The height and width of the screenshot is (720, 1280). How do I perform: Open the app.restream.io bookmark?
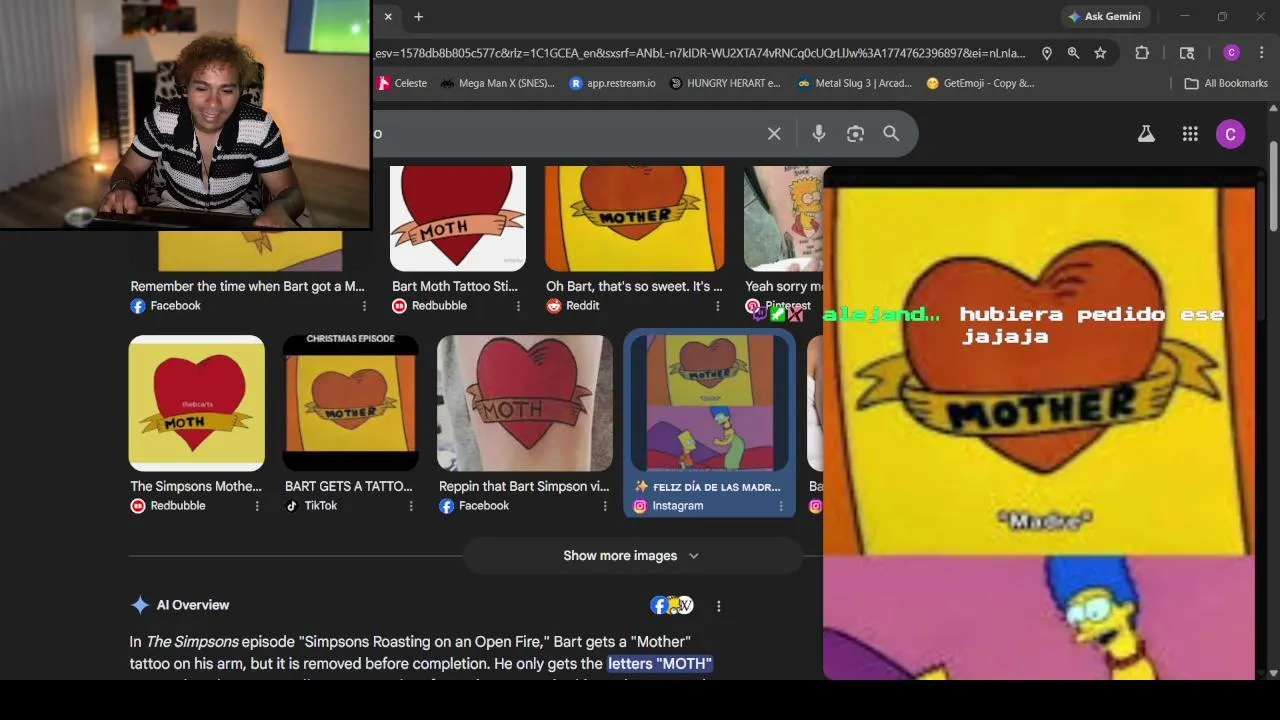(x=612, y=83)
